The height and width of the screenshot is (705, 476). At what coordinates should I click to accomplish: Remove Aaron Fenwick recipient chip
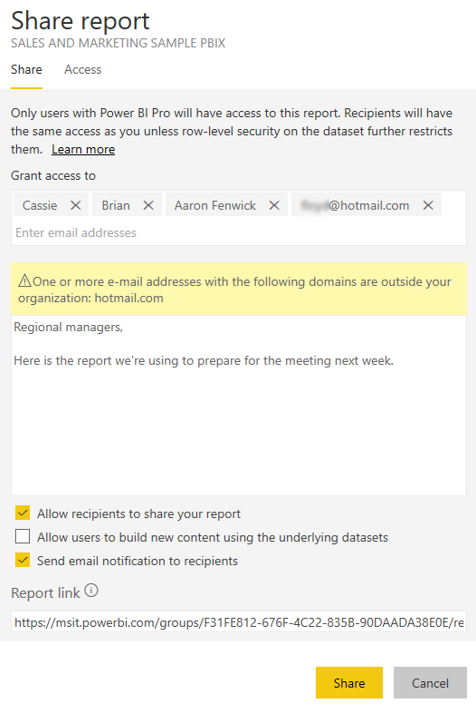274,205
